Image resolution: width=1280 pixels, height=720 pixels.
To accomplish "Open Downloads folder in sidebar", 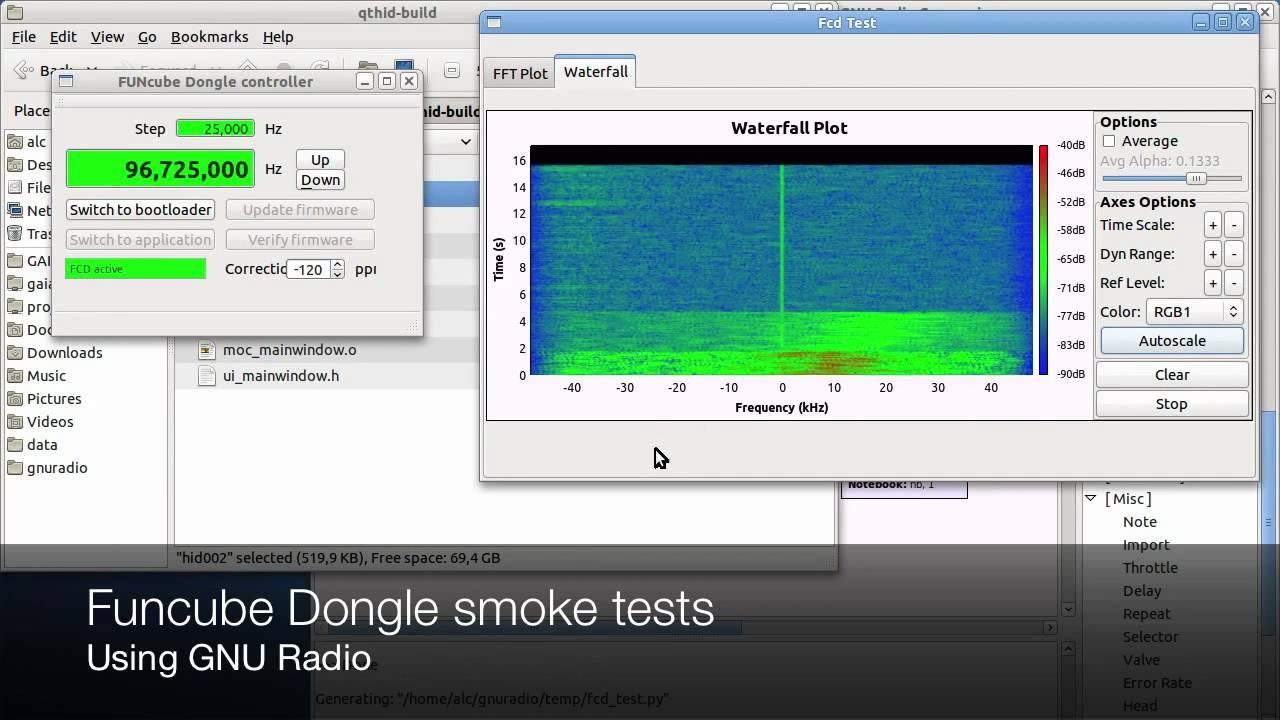I will (x=64, y=353).
